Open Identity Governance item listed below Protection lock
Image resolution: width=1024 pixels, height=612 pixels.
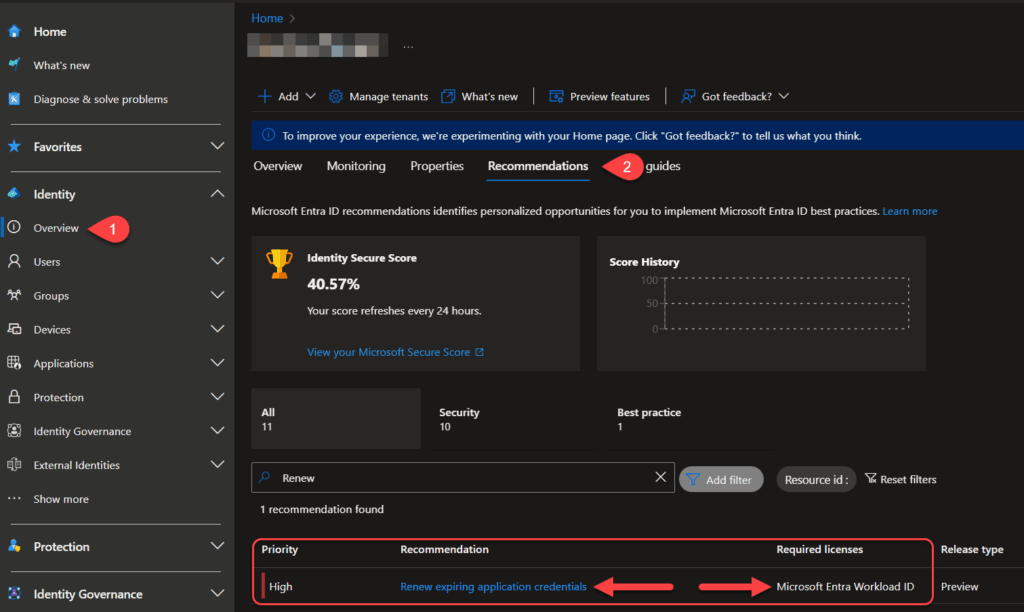82,431
